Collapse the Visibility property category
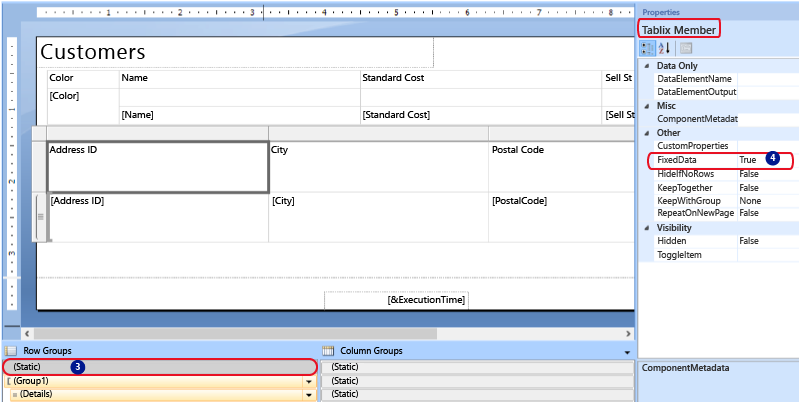The height and width of the screenshot is (402, 799). 647,228
